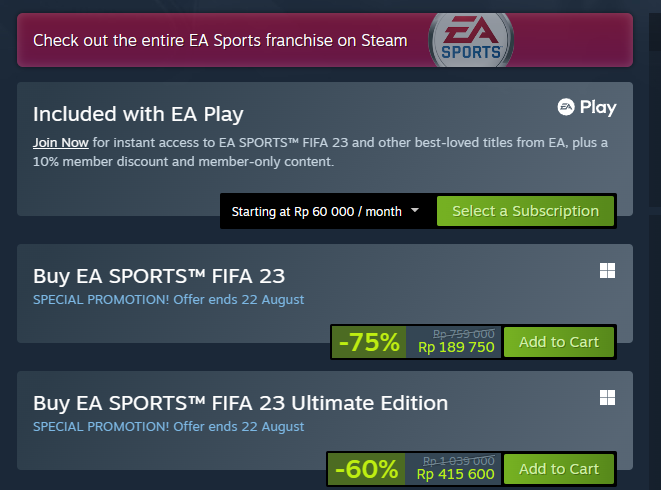This screenshot has height=490, width=661.
Task: Click the Buy EA SPORTS FIFA 23 heading
Action: (159, 277)
